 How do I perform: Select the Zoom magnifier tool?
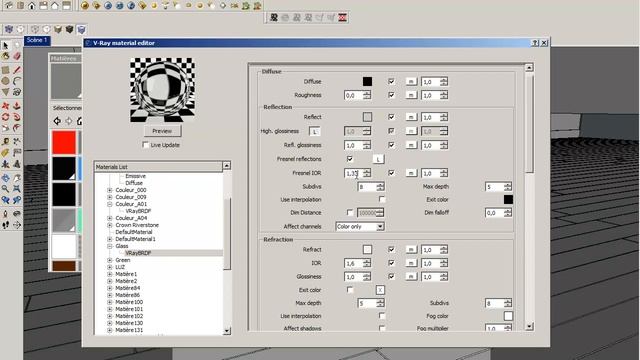(x=5, y=189)
